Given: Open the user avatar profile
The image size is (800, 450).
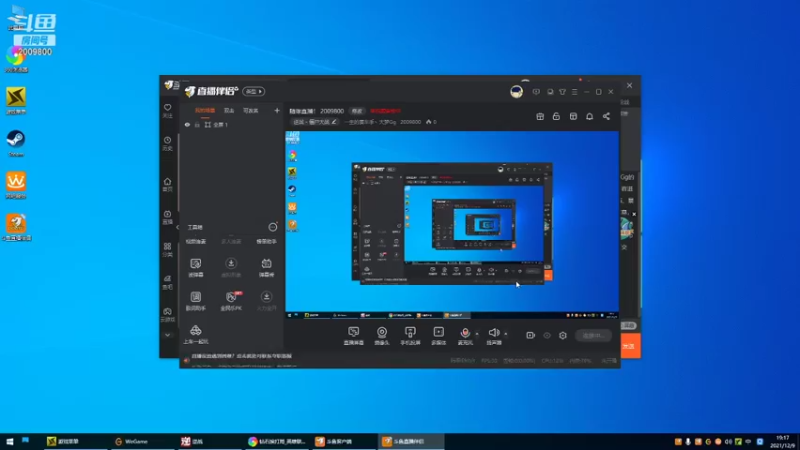Looking at the screenshot, I should coord(516,91).
